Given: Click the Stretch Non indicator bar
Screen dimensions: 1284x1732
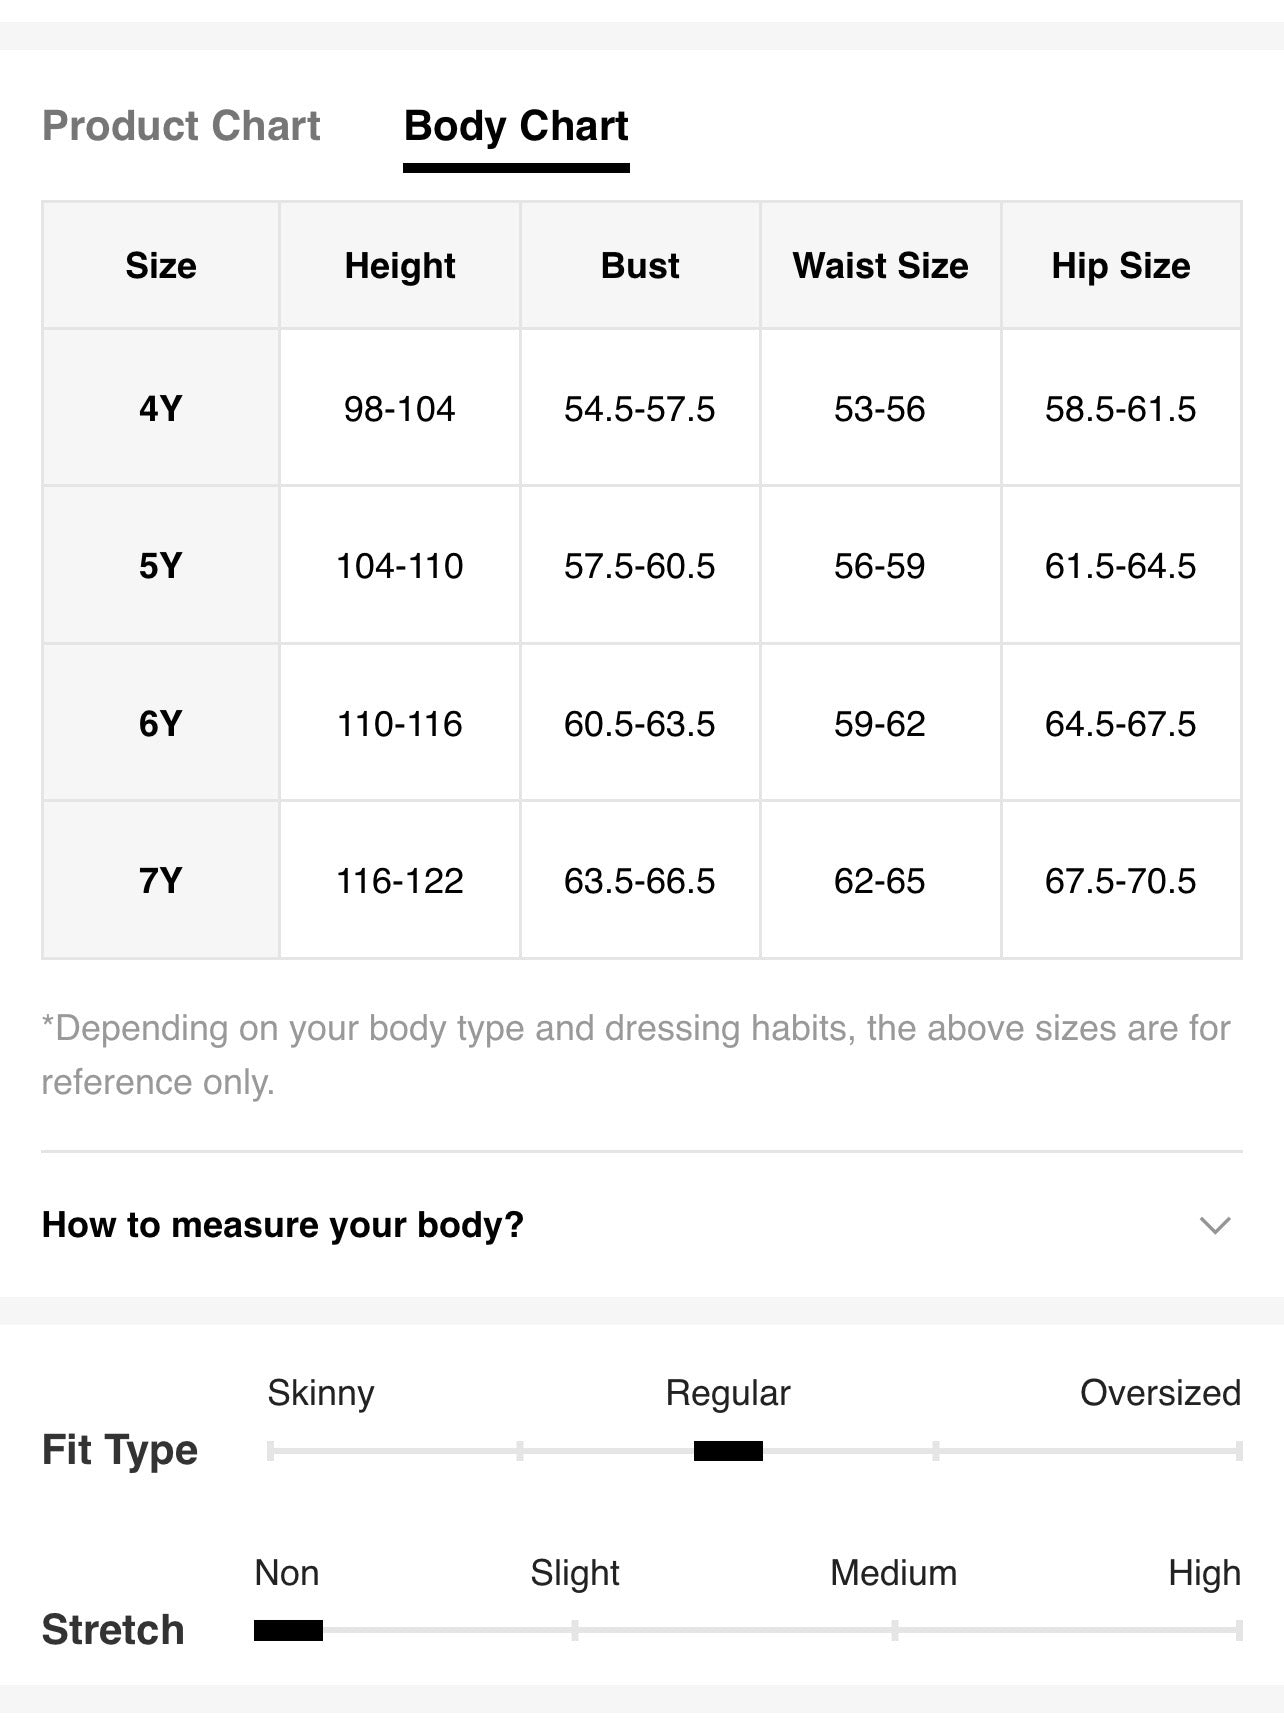Looking at the screenshot, I should click(x=288, y=1631).
